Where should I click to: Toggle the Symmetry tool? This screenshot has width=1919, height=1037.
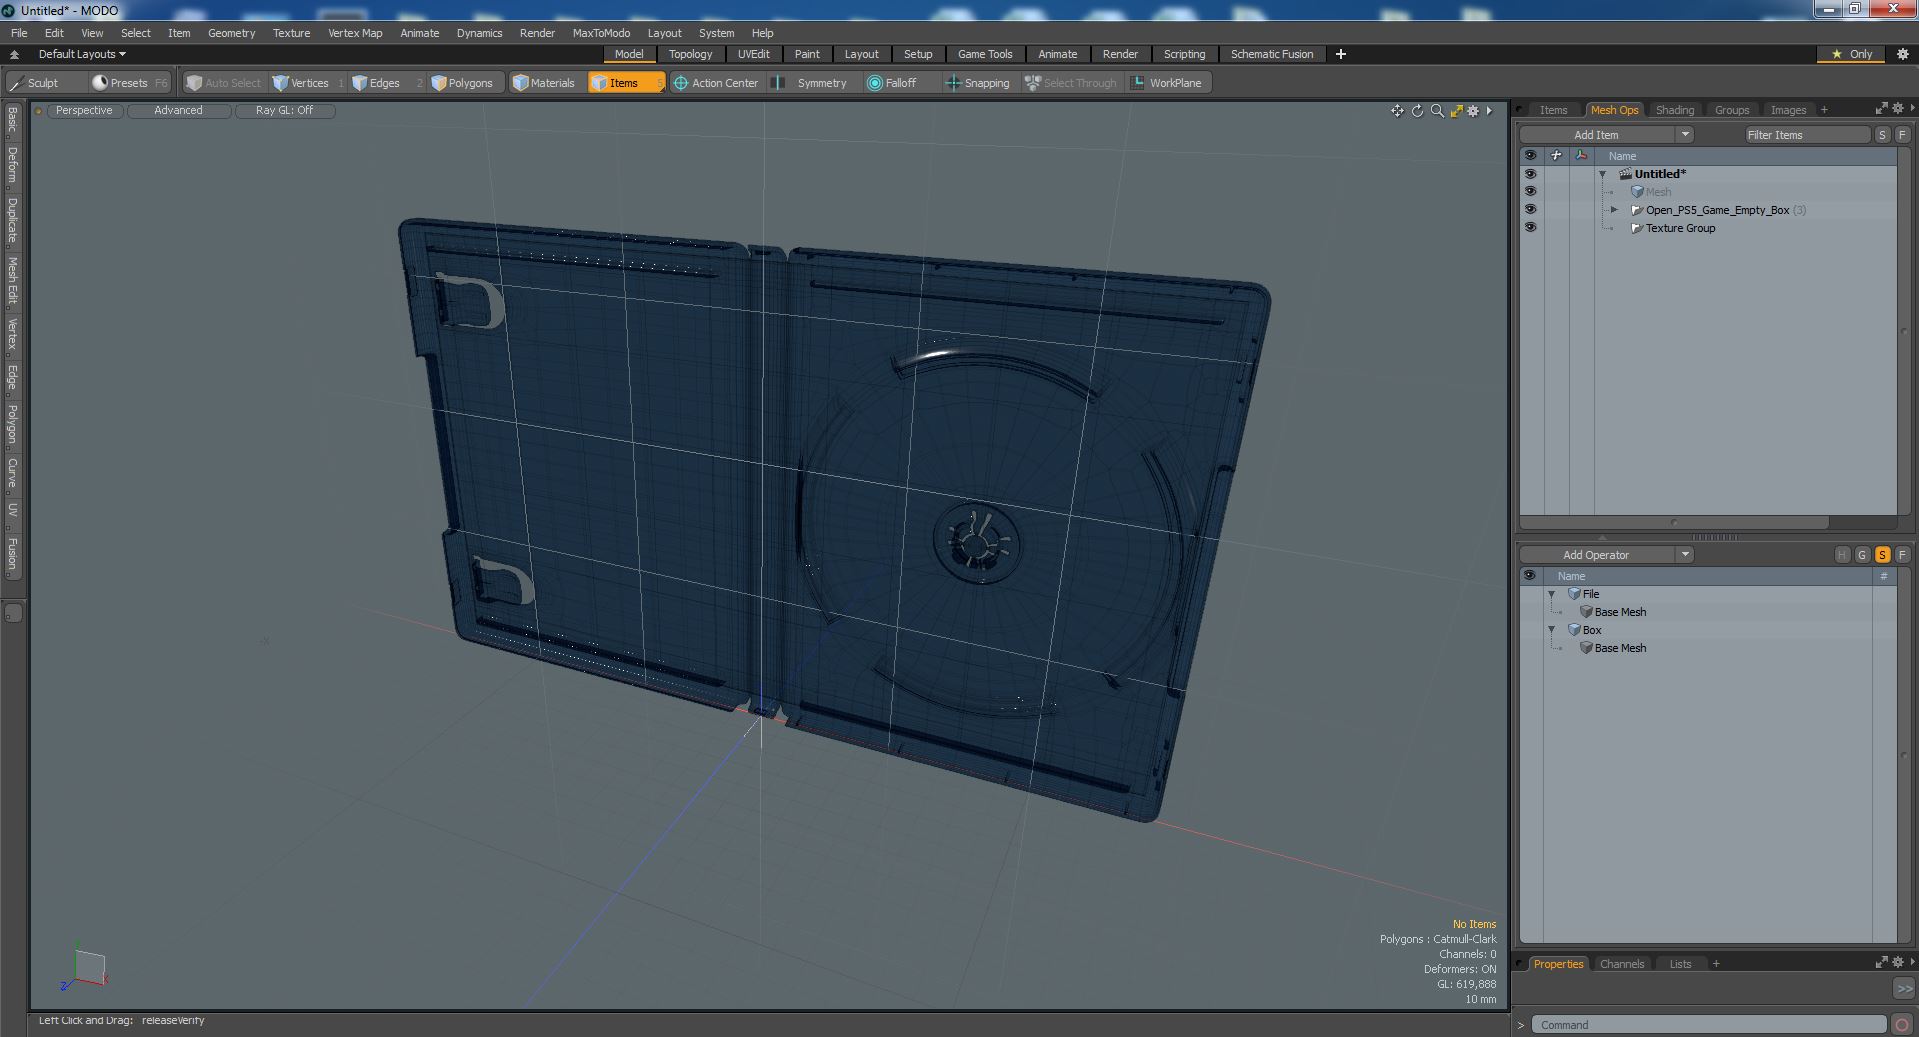(x=814, y=83)
